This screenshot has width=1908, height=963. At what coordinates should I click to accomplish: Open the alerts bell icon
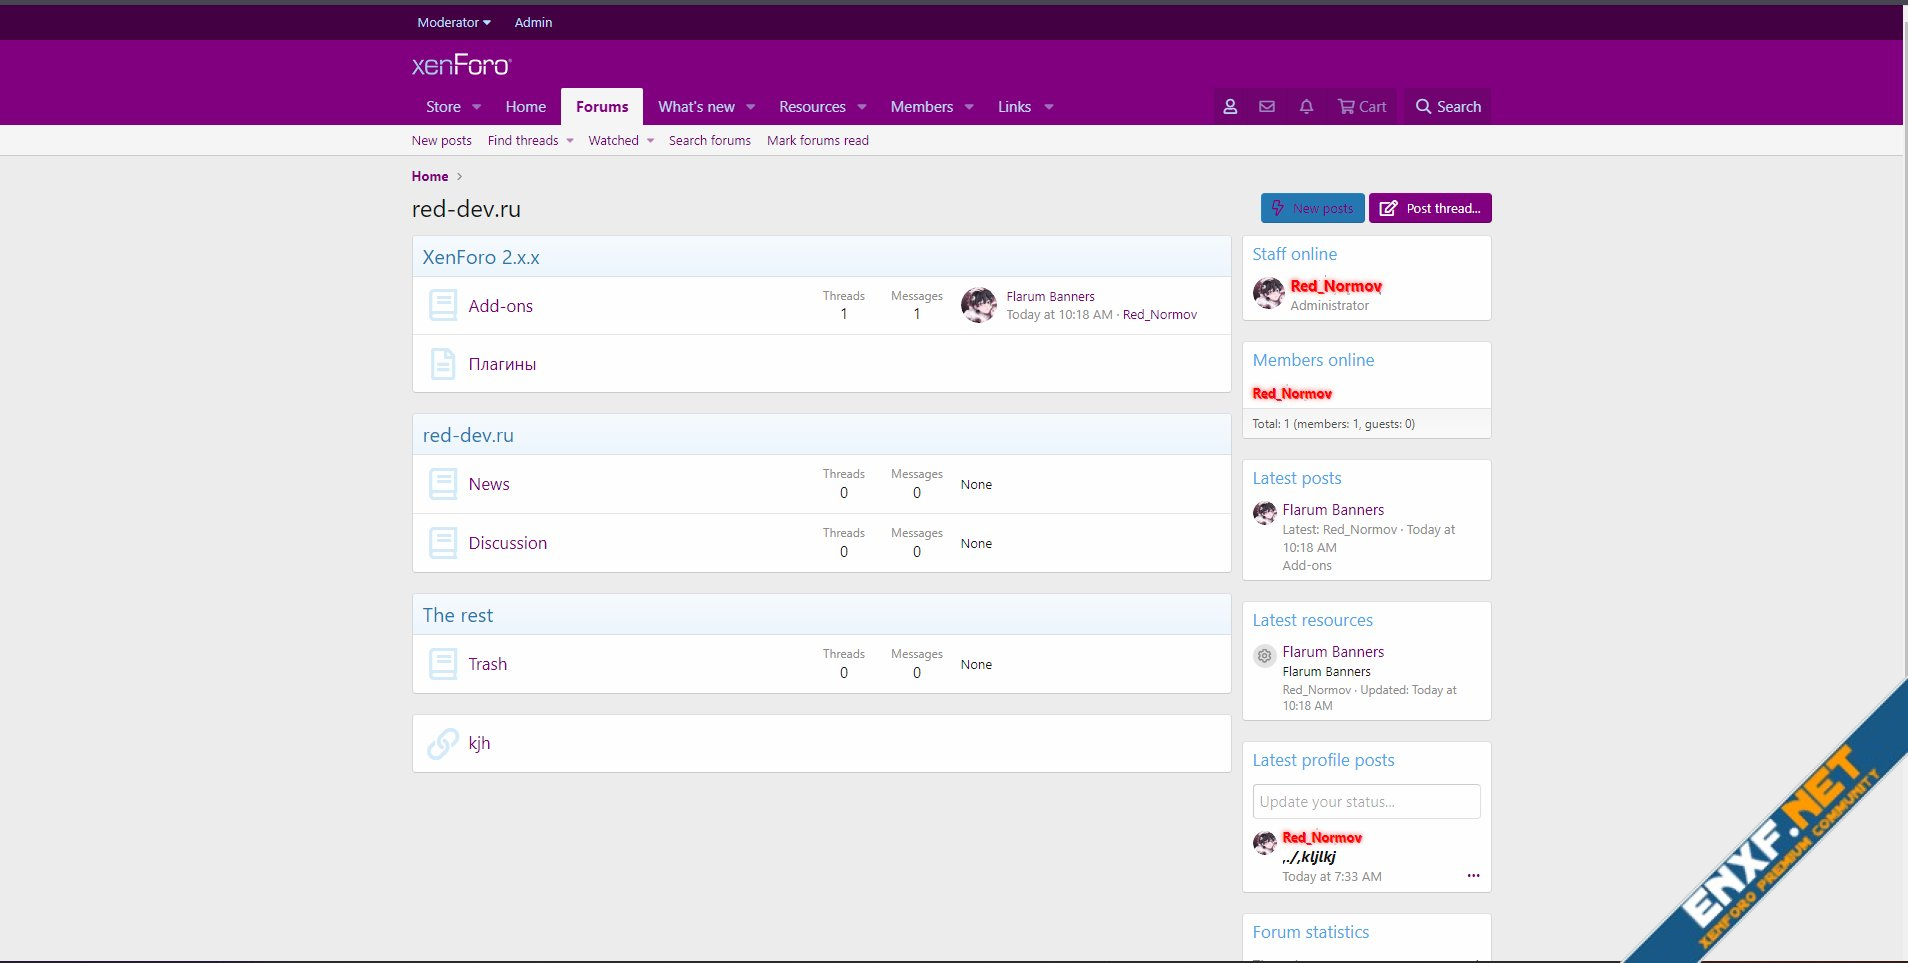[1306, 107]
